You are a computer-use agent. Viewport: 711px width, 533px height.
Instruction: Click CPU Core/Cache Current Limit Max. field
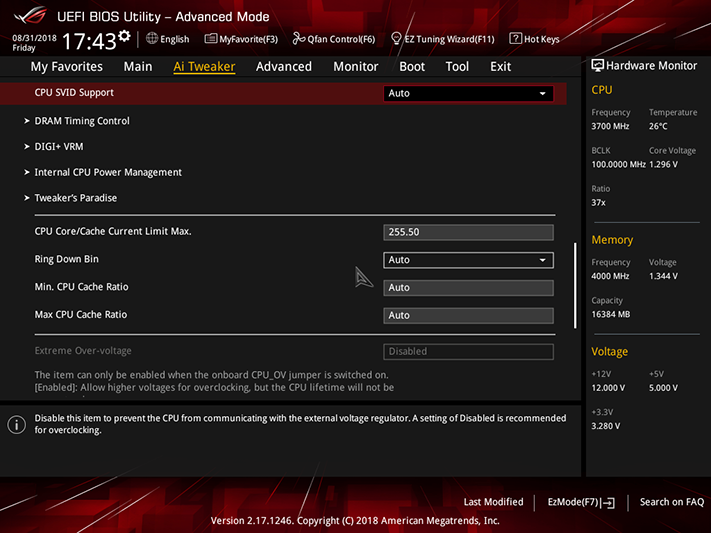468,232
